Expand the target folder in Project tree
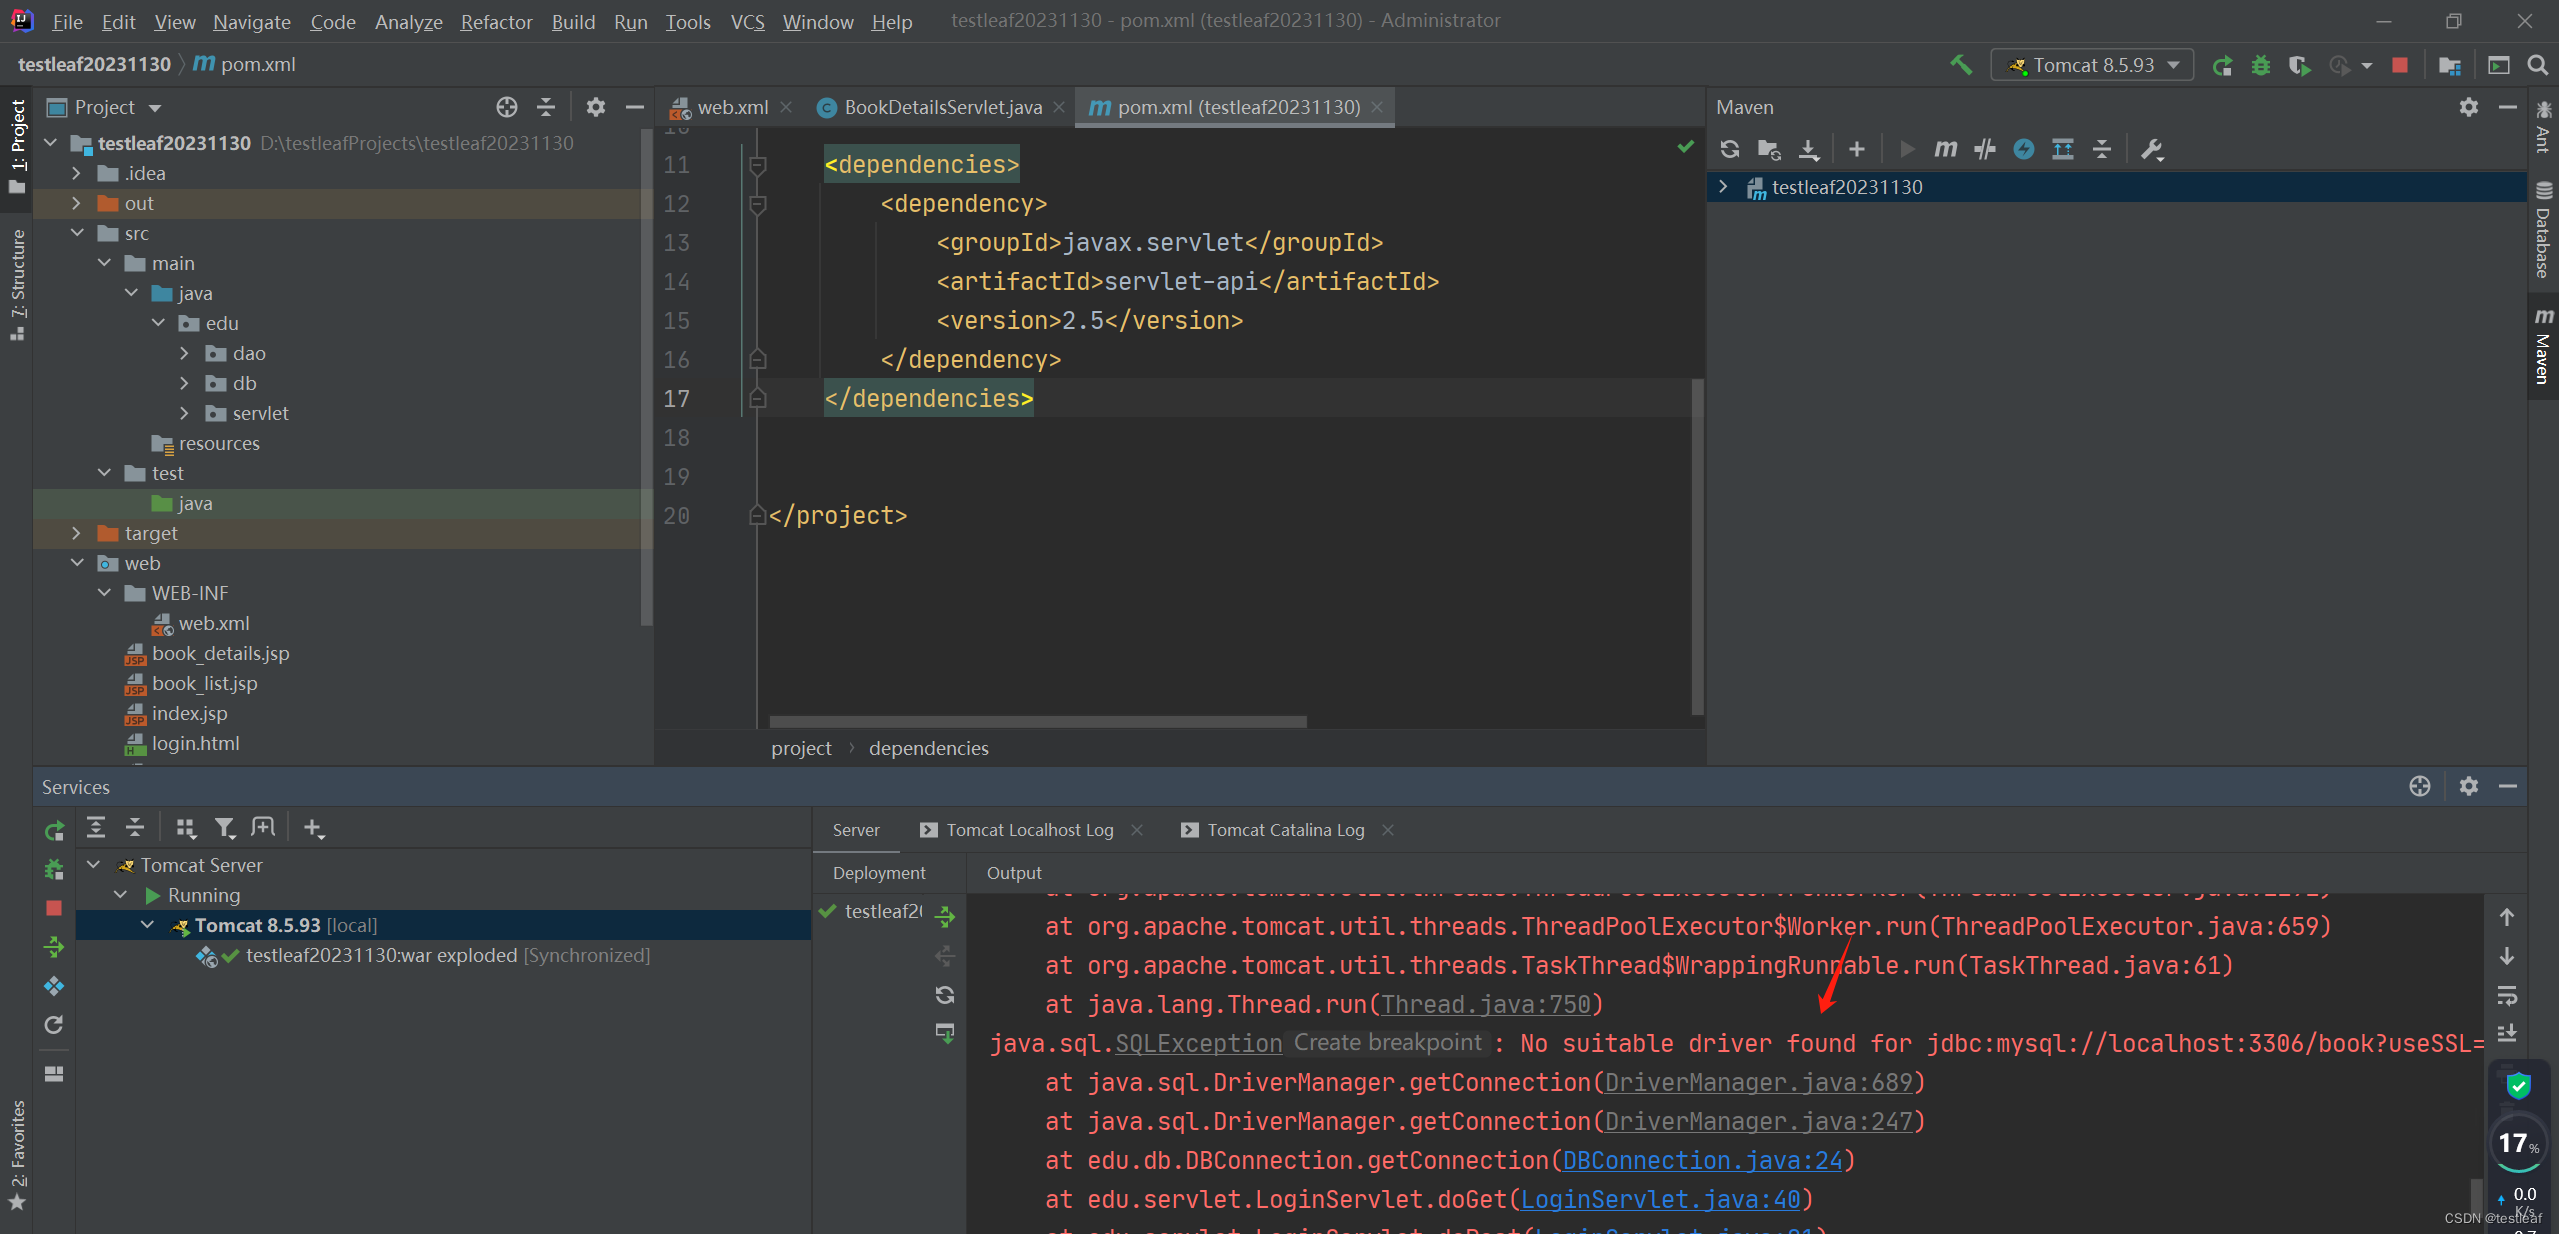 tap(76, 533)
